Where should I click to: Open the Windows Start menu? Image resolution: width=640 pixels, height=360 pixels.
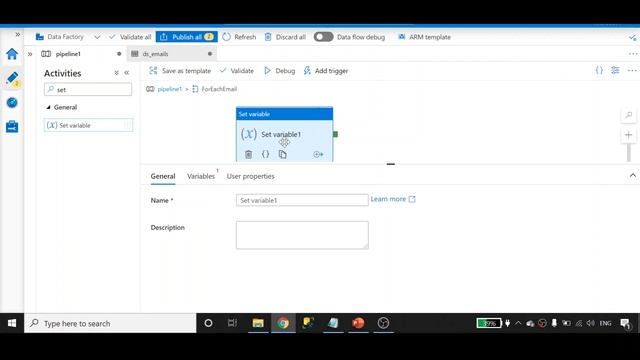(x=12, y=323)
